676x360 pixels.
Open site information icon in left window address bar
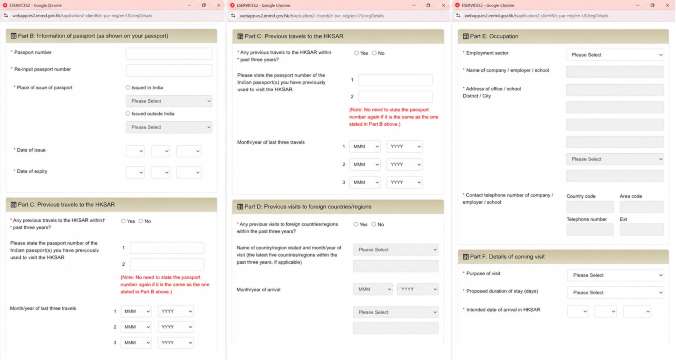[x=6, y=16]
